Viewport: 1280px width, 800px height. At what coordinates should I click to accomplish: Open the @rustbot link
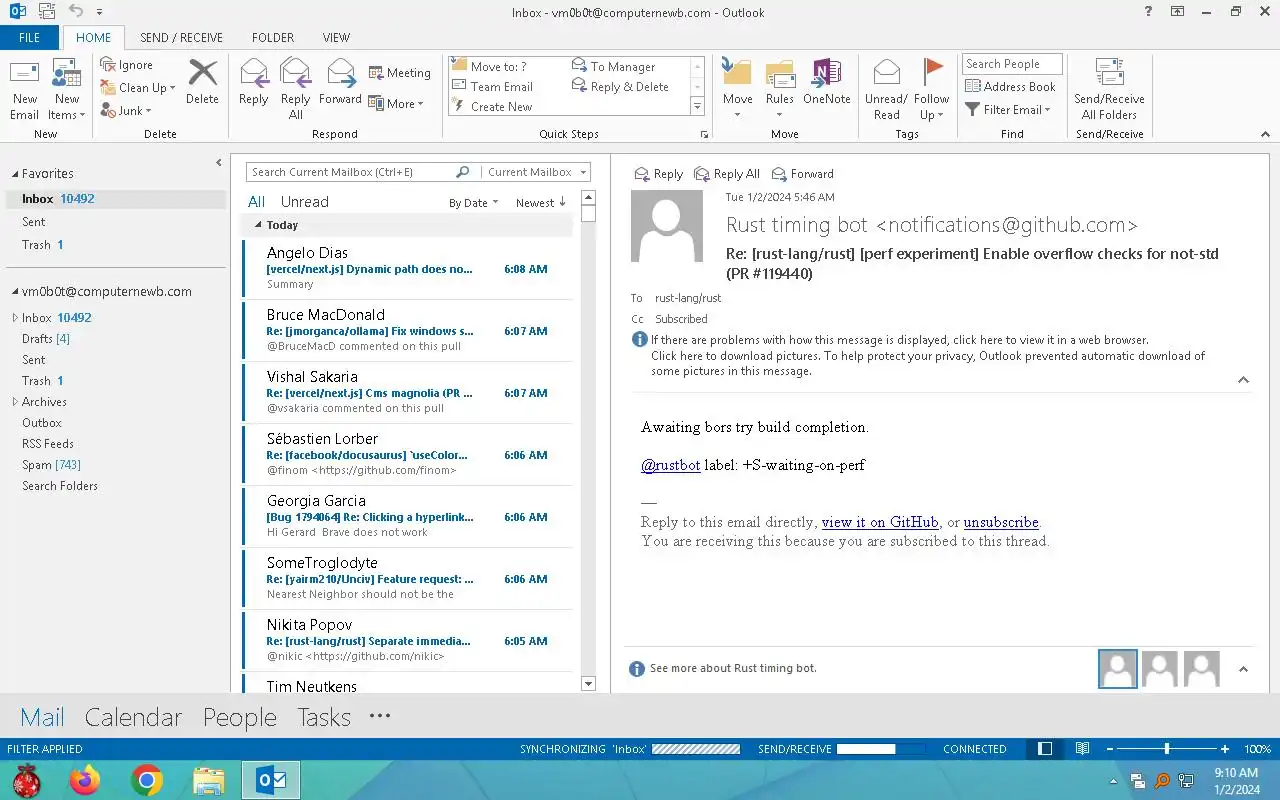(670, 465)
